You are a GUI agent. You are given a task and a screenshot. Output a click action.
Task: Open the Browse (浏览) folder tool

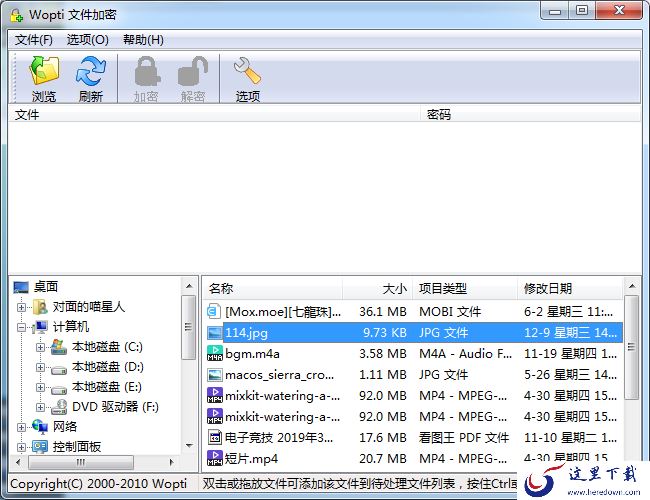click(44, 71)
